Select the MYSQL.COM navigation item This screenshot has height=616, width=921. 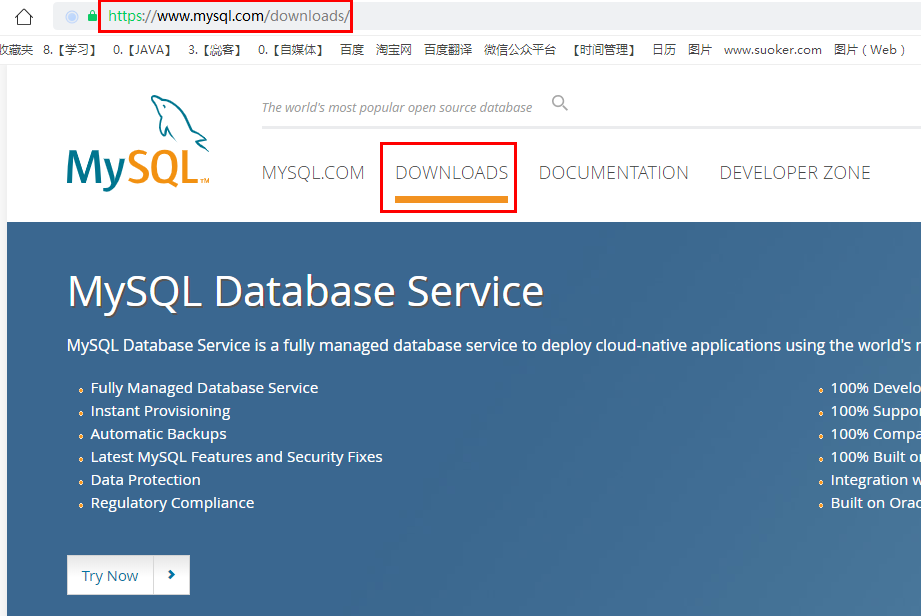coord(313,172)
